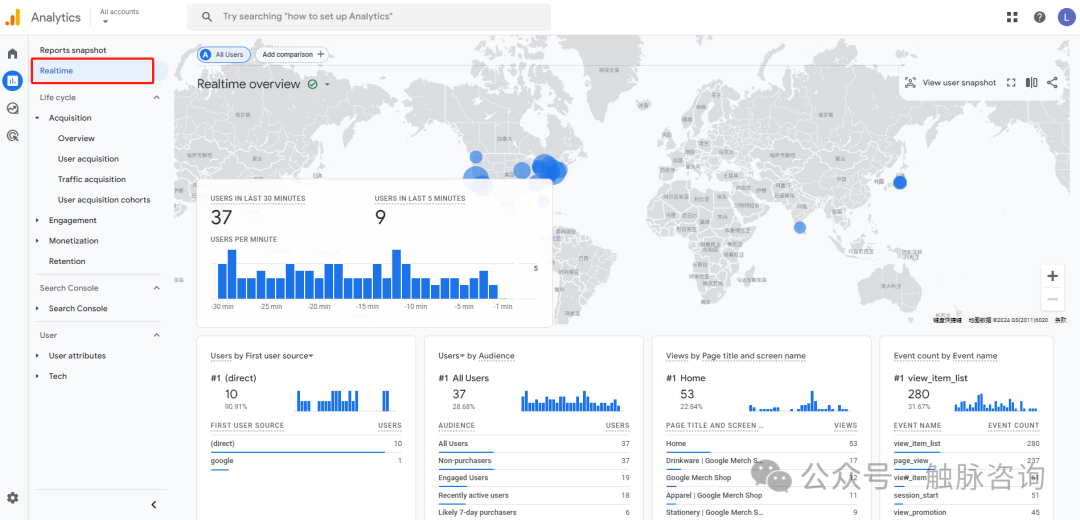Image resolution: width=1080 pixels, height=520 pixels.
Task: Click the compare columns icon
Action: (1031, 83)
